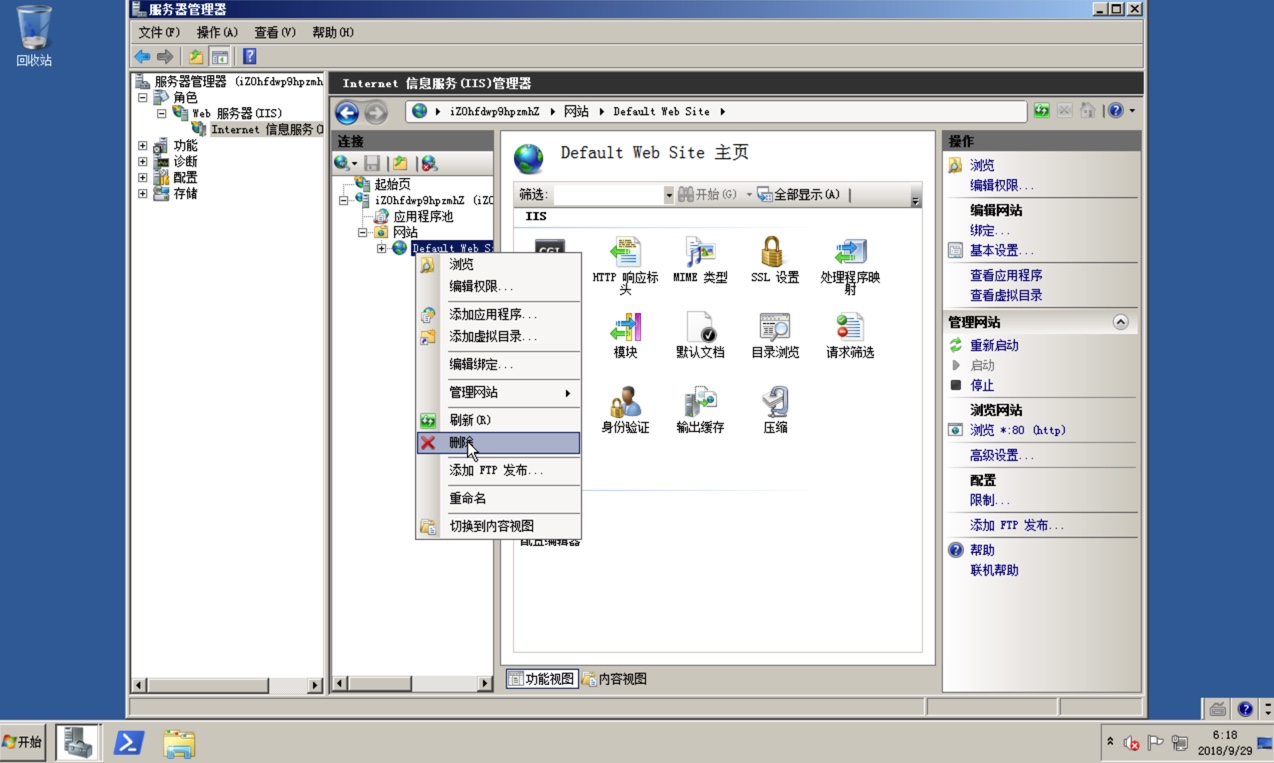1274x763 pixels.
Task: Click the save icon in Connections toolbar
Action: [x=372, y=163]
